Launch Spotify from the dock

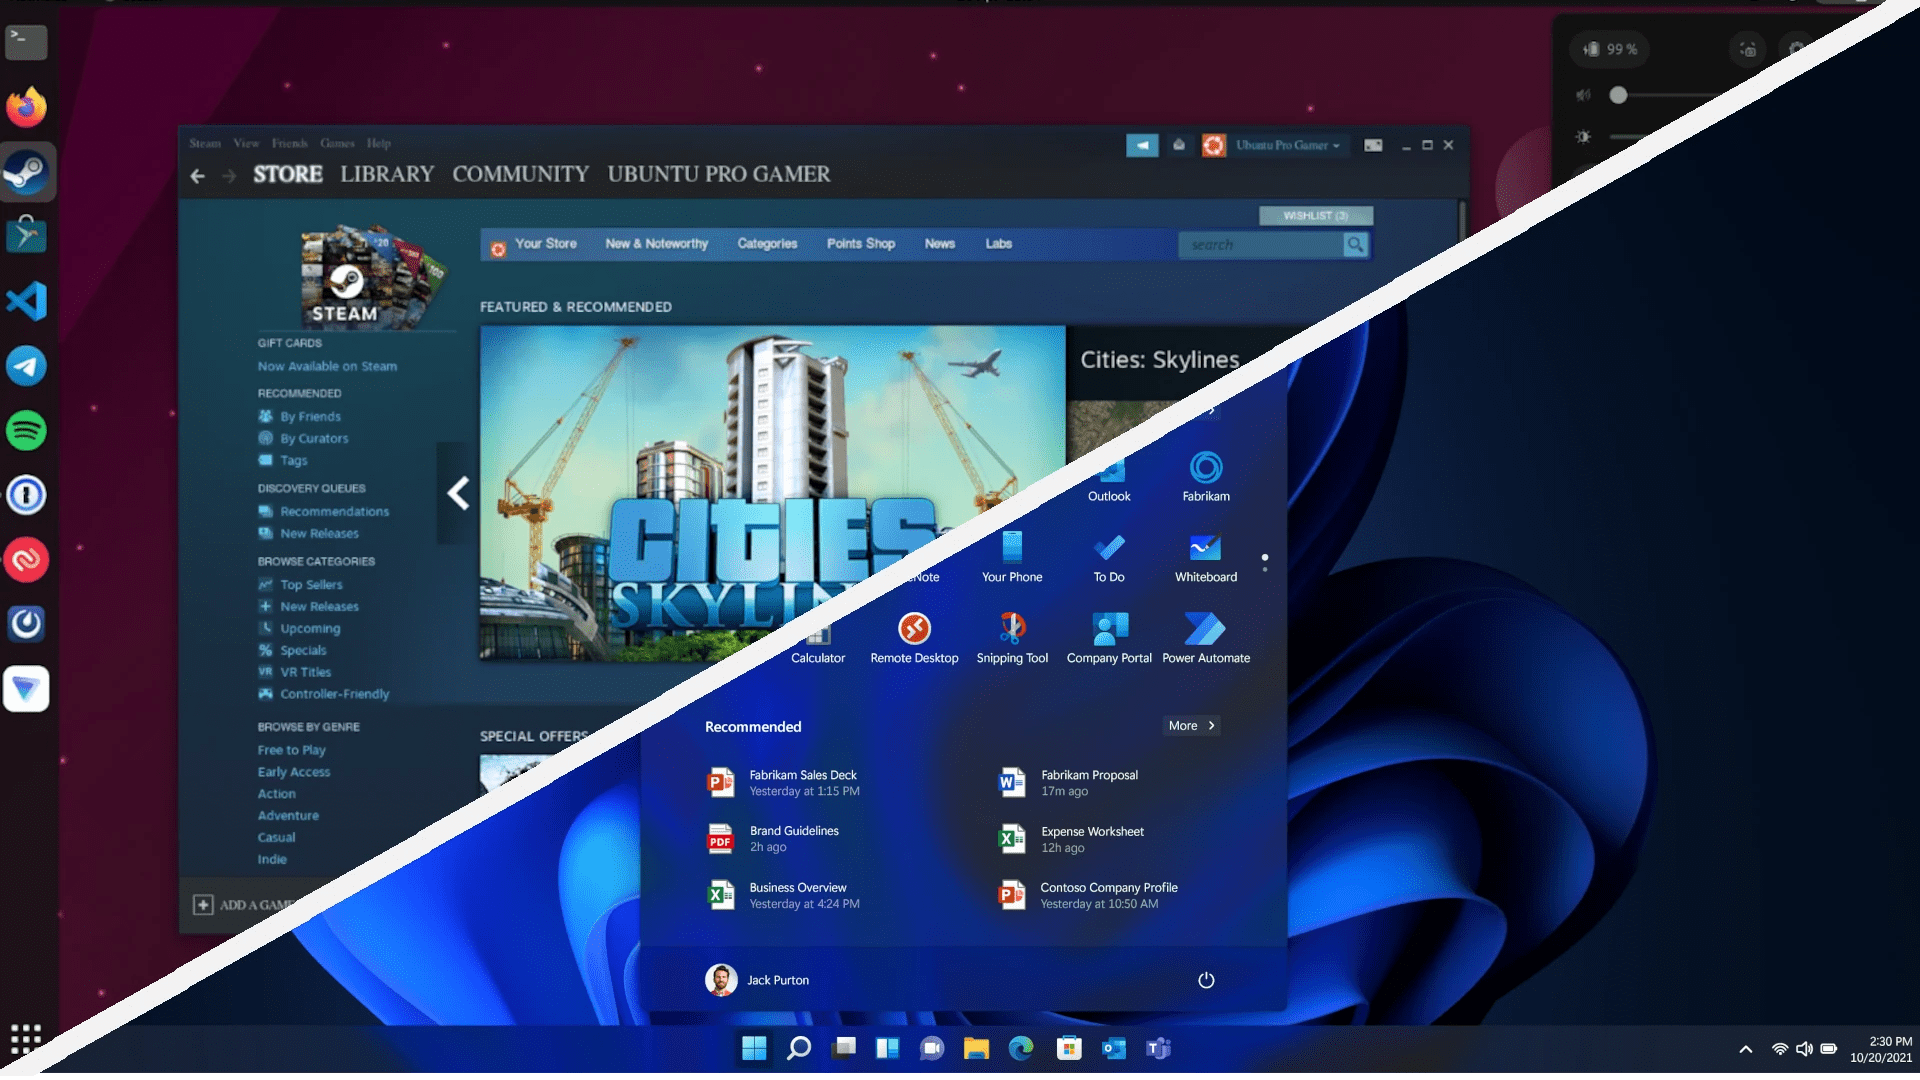[26, 431]
